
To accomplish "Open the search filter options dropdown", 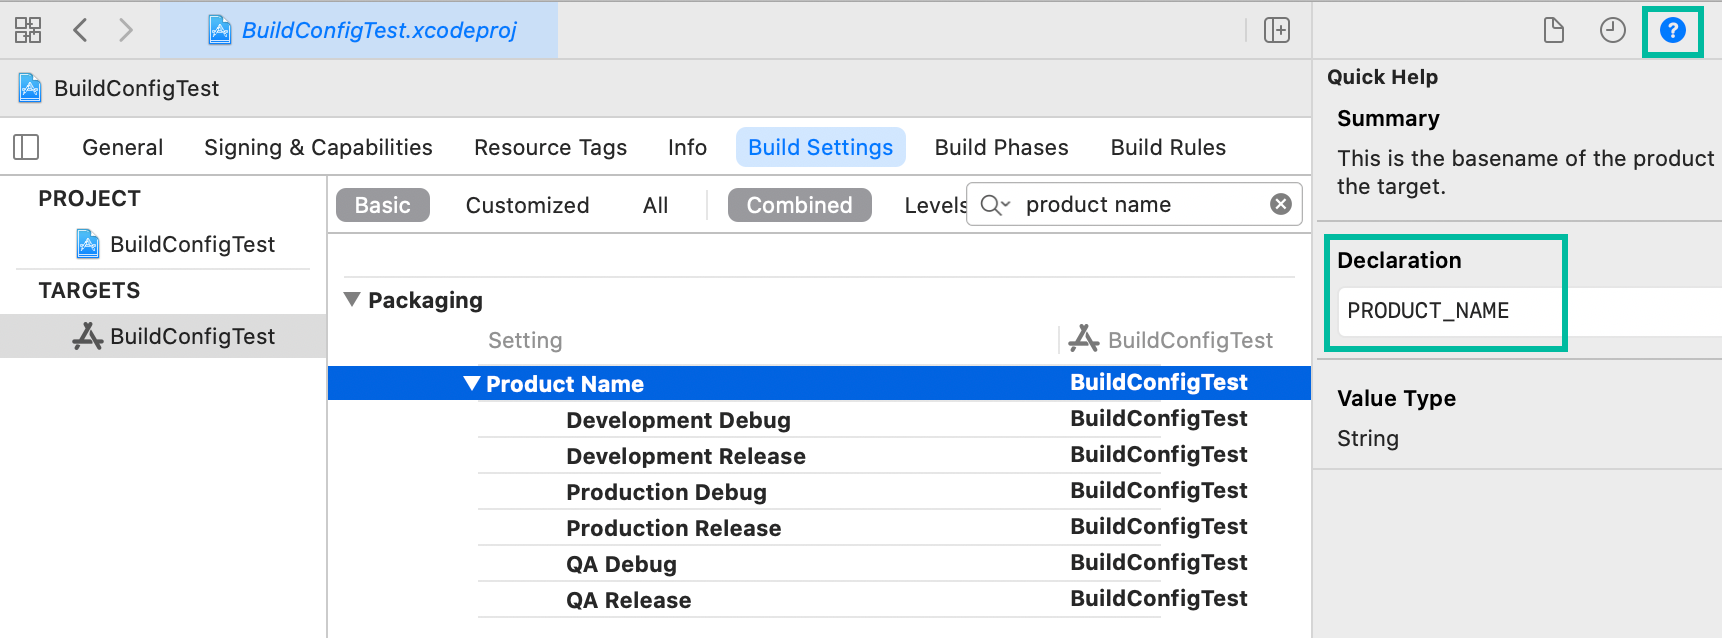I will tap(995, 205).
